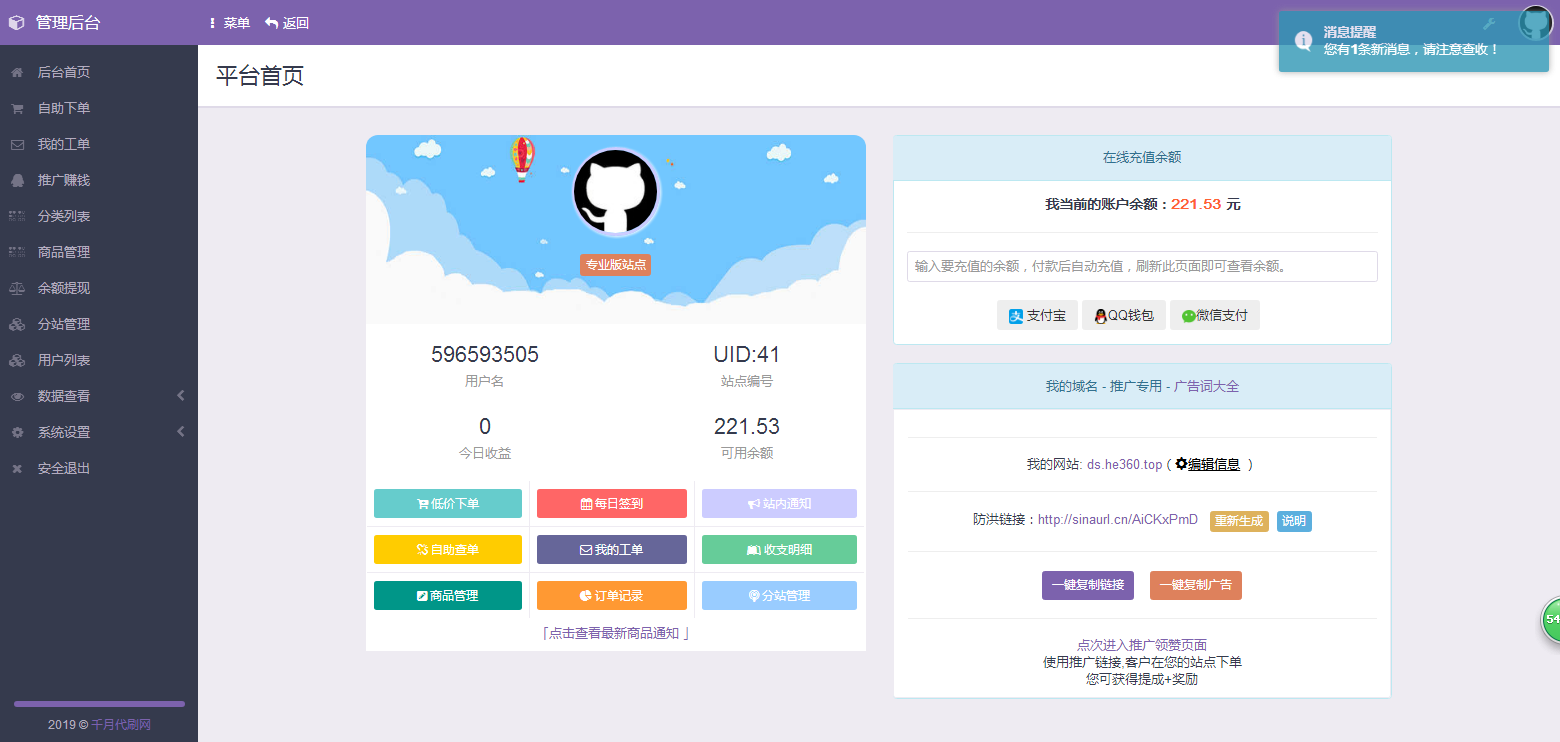This screenshot has width=1560, height=742.
Task: Click the info icon in the 消息提醒 notification
Action: [x=1303, y=41]
